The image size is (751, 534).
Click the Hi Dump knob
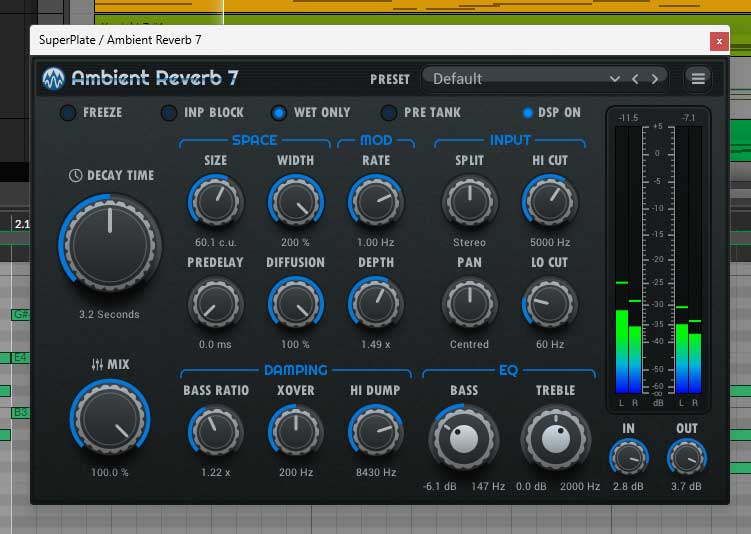[376, 431]
